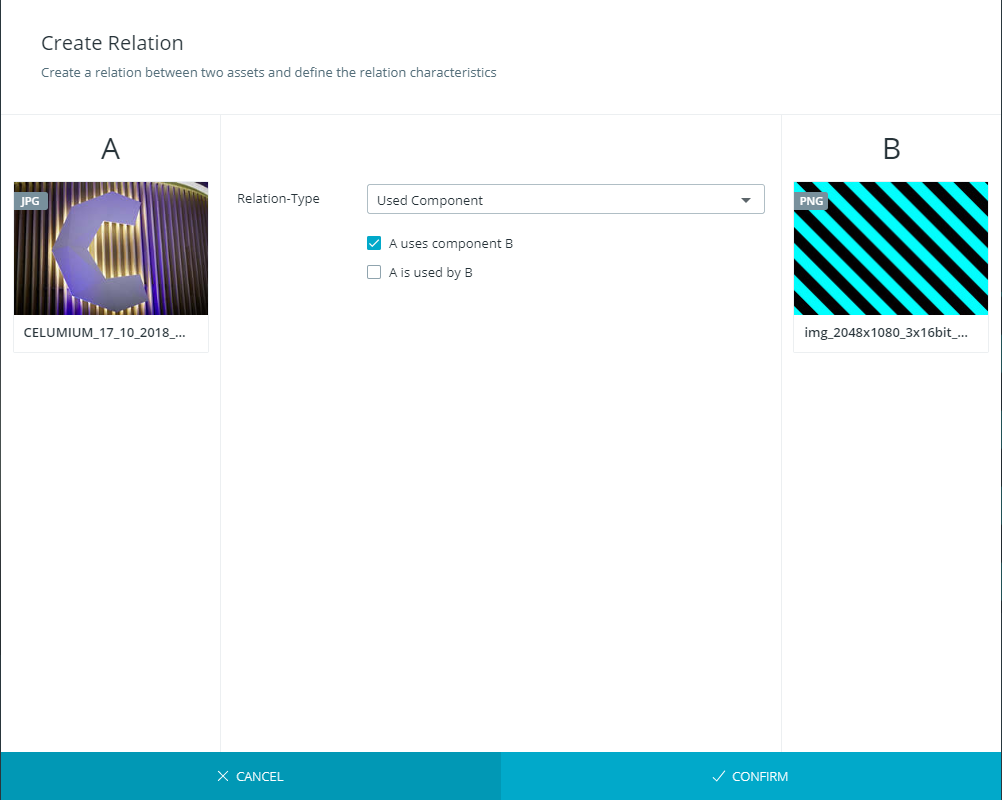
Task: Click the PNG format badge on asset B
Action: click(x=811, y=201)
